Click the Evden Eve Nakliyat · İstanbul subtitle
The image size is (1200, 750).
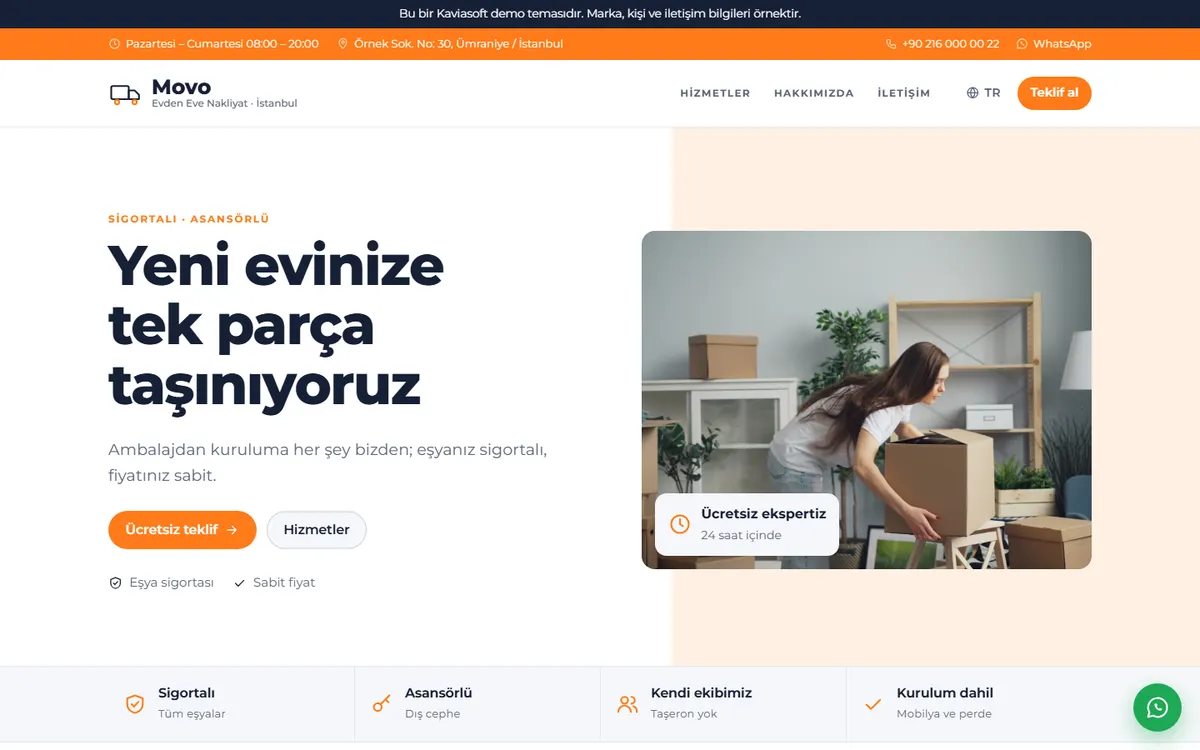pos(224,104)
